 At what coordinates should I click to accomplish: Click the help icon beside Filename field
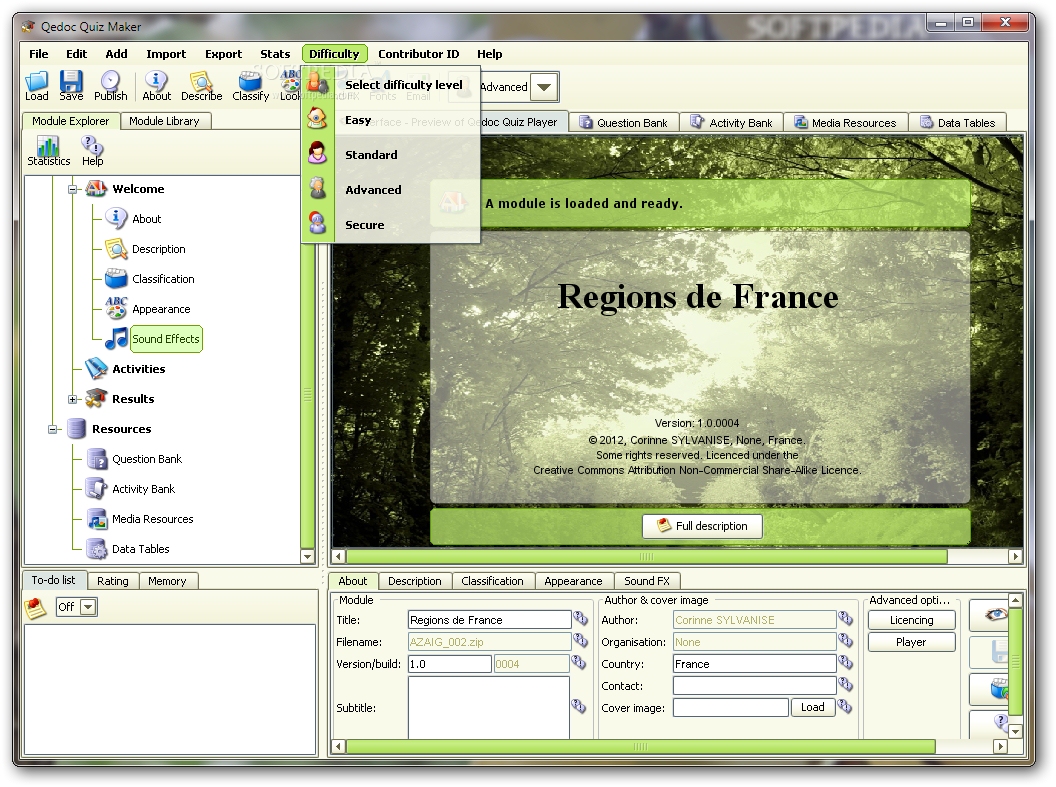pyautogui.click(x=580, y=640)
